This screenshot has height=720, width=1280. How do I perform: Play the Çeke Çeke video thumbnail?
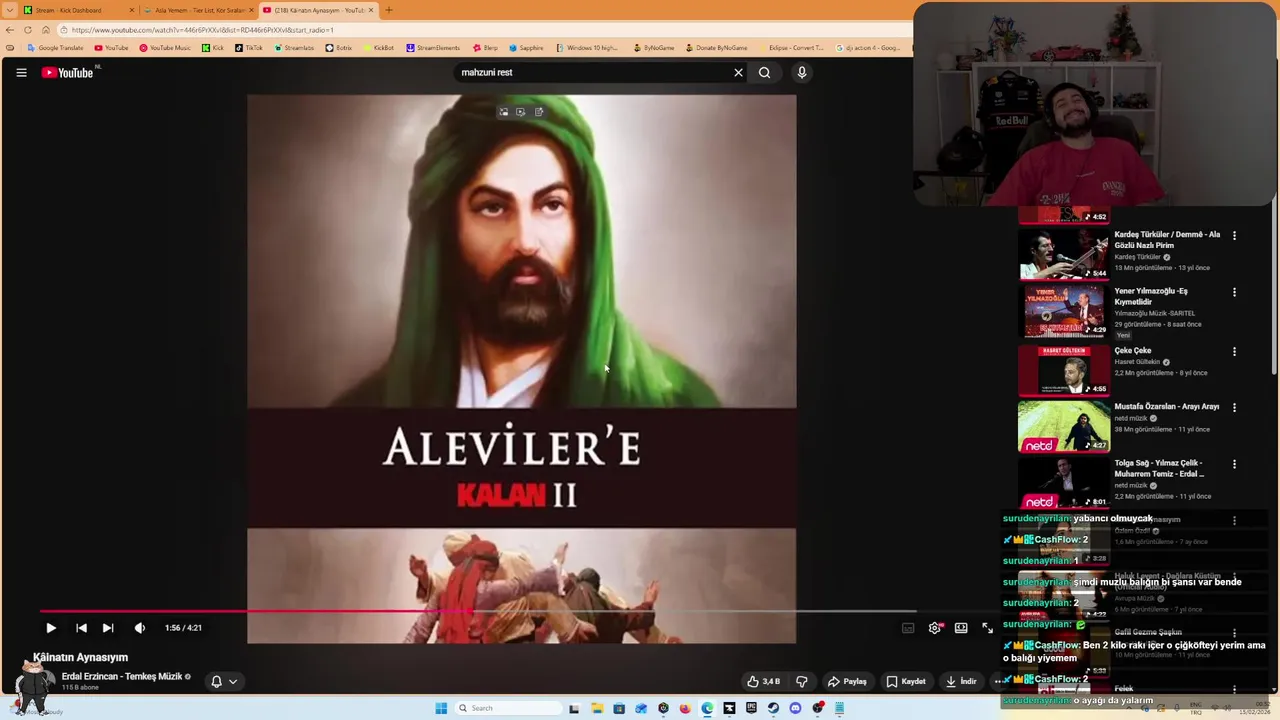[1064, 370]
